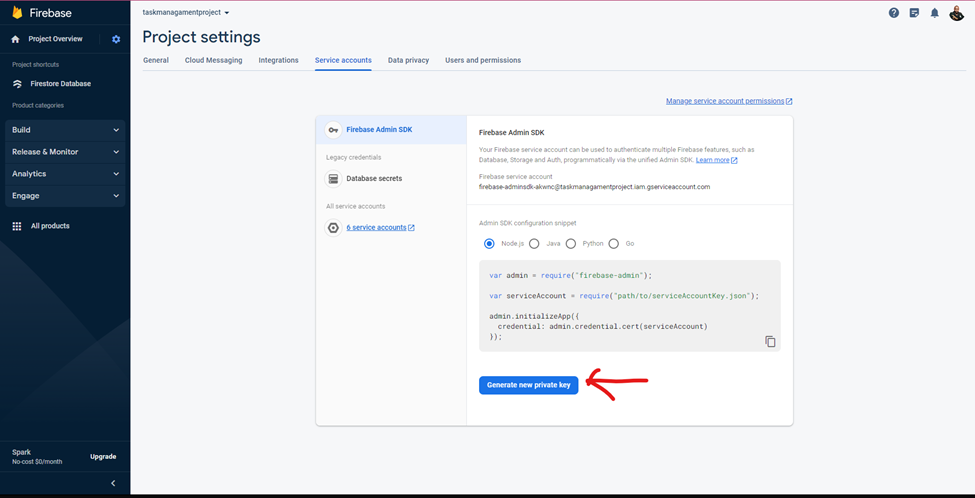The image size is (975, 498).
Task: Expand the Analytics category
Action: (65, 174)
